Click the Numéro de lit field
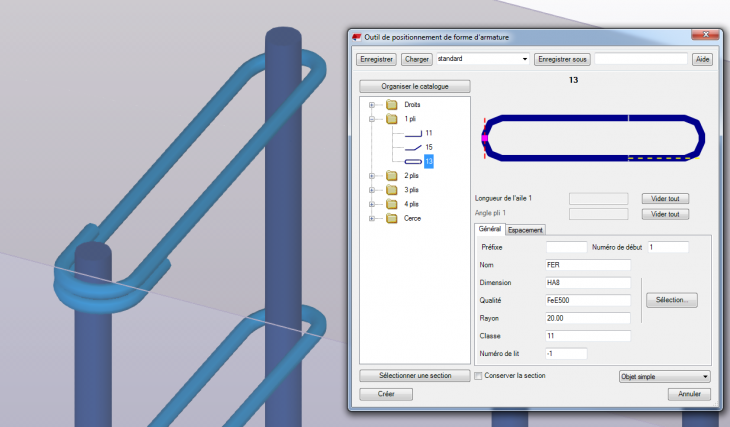Screen dimensions: 730x427 [566, 354]
